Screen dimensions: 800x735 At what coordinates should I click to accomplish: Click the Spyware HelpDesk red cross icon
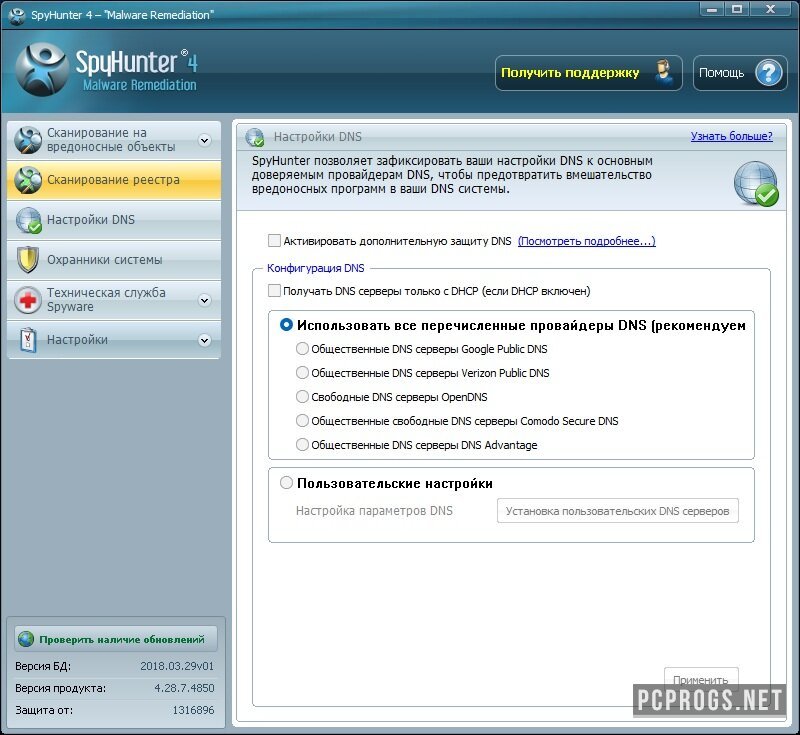pos(29,300)
